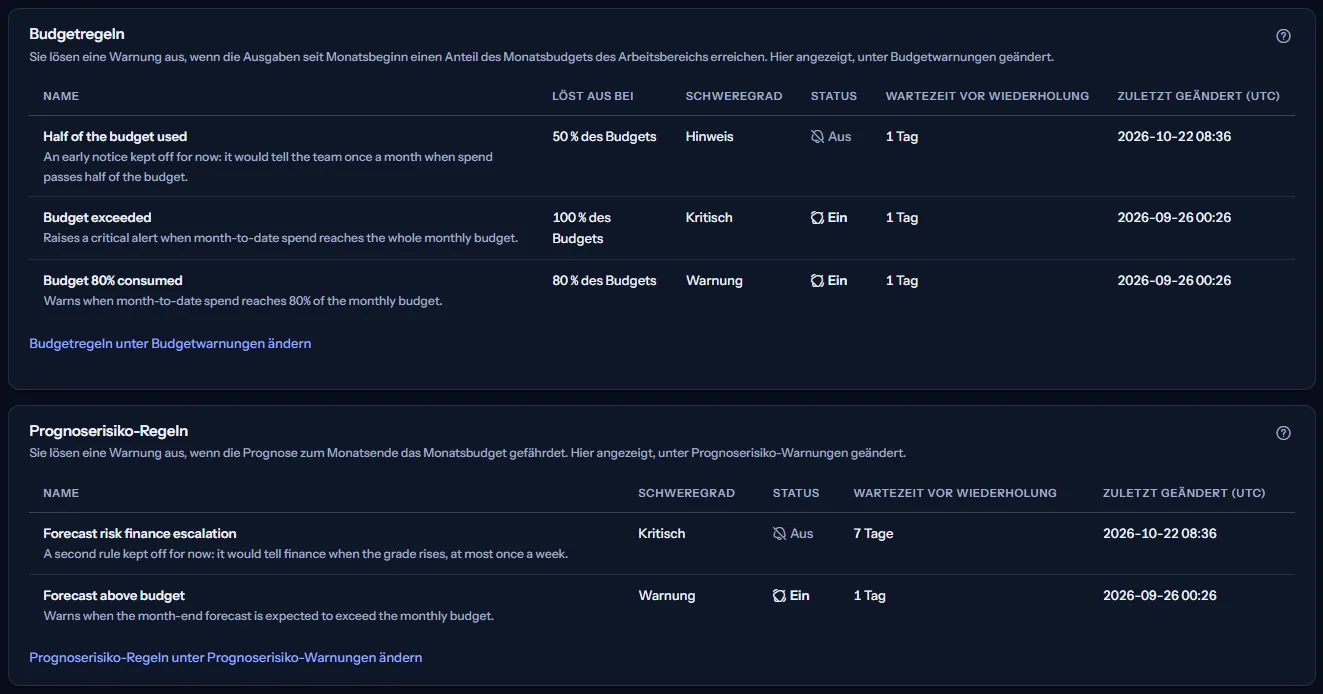This screenshot has height=694, width=1323.
Task: Click active bell icon in Budget 80% consumed row
Action: pyautogui.click(x=817, y=281)
